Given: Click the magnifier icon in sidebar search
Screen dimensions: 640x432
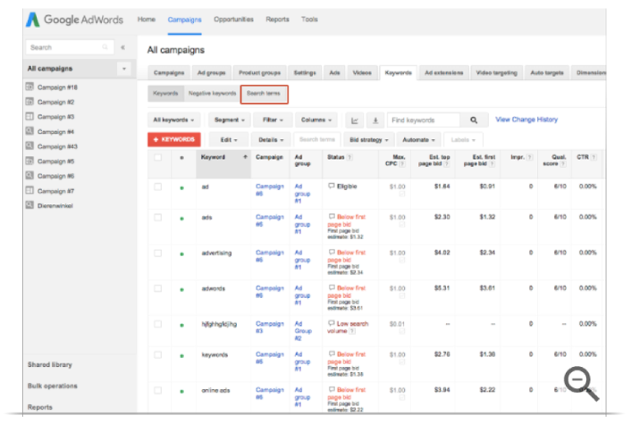Looking at the screenshot, I should [105, 47].
